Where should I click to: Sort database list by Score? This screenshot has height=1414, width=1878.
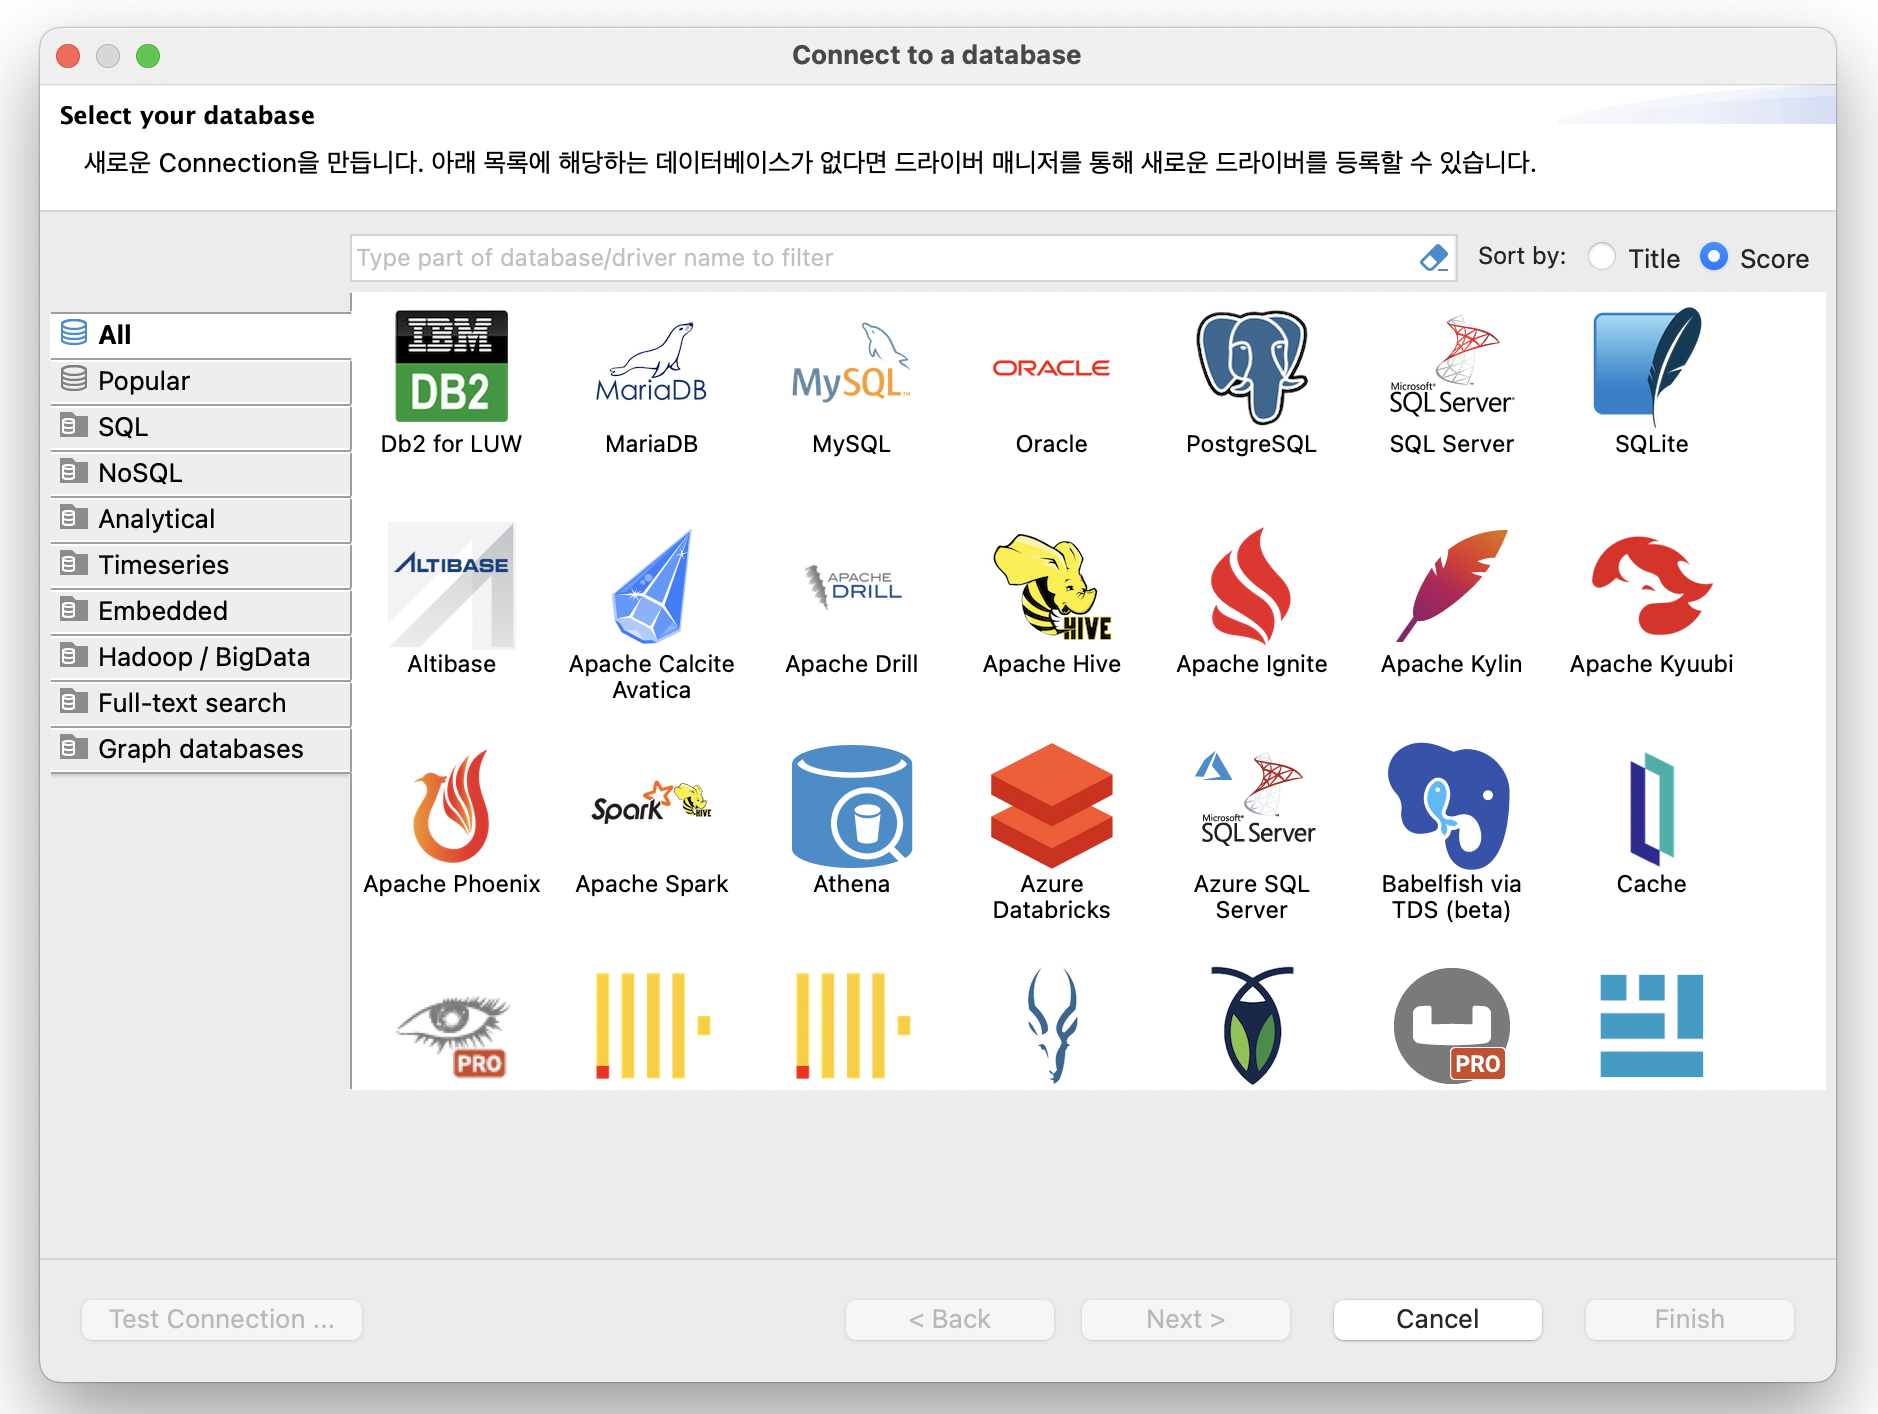point(1714,257)
